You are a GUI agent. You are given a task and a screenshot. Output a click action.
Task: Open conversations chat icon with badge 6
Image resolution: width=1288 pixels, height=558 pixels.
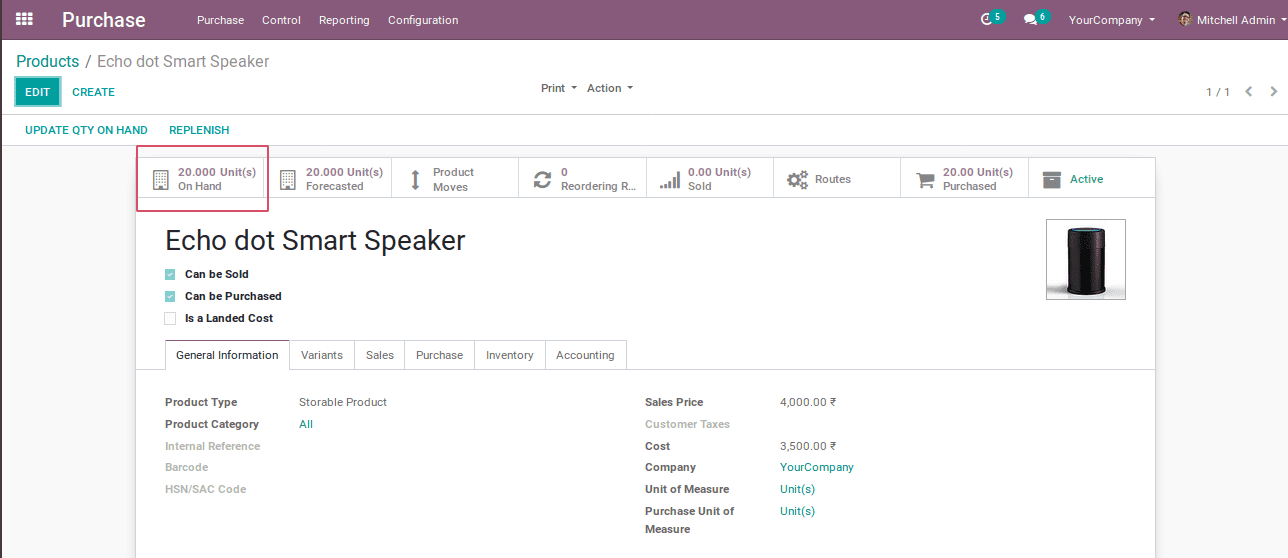[1030, 19]
